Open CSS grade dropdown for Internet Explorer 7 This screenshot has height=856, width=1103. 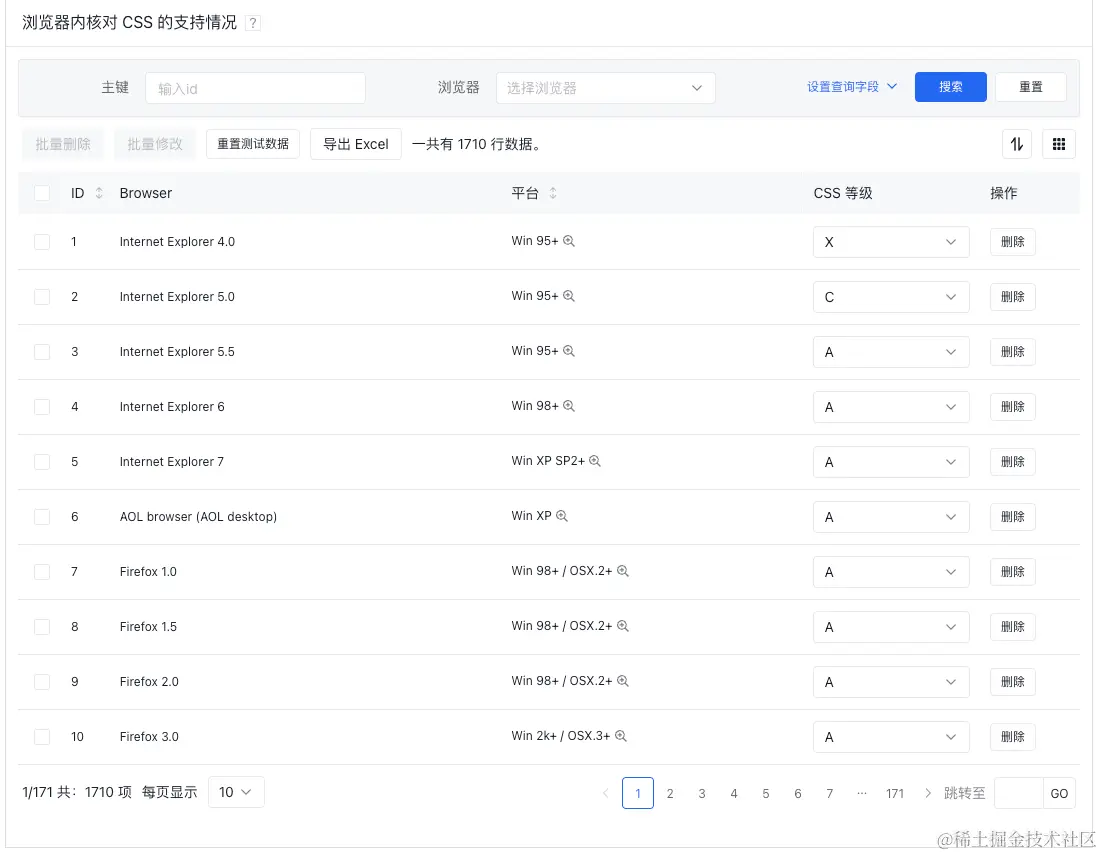(891, 462)
